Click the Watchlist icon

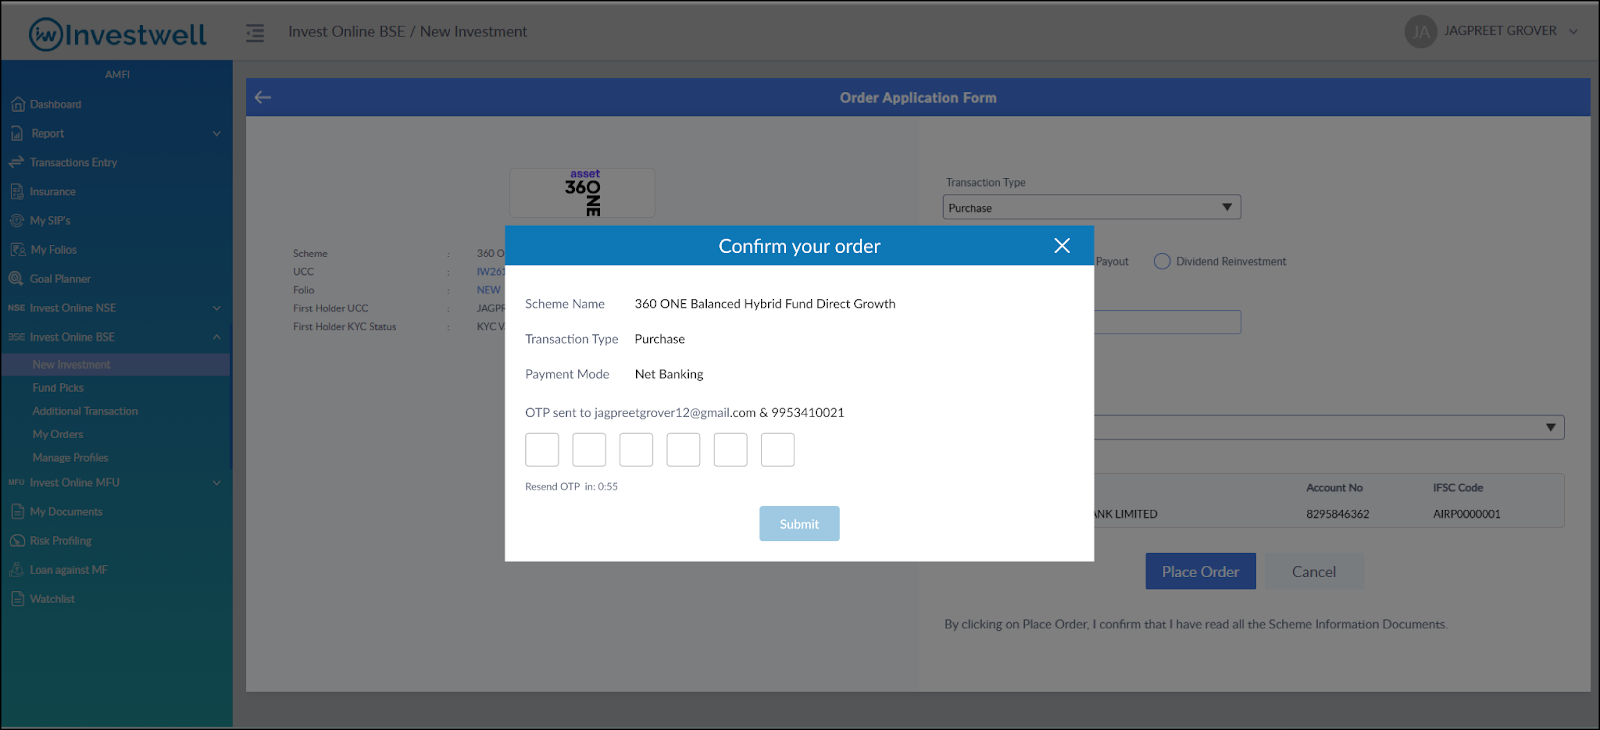point(17,599)
